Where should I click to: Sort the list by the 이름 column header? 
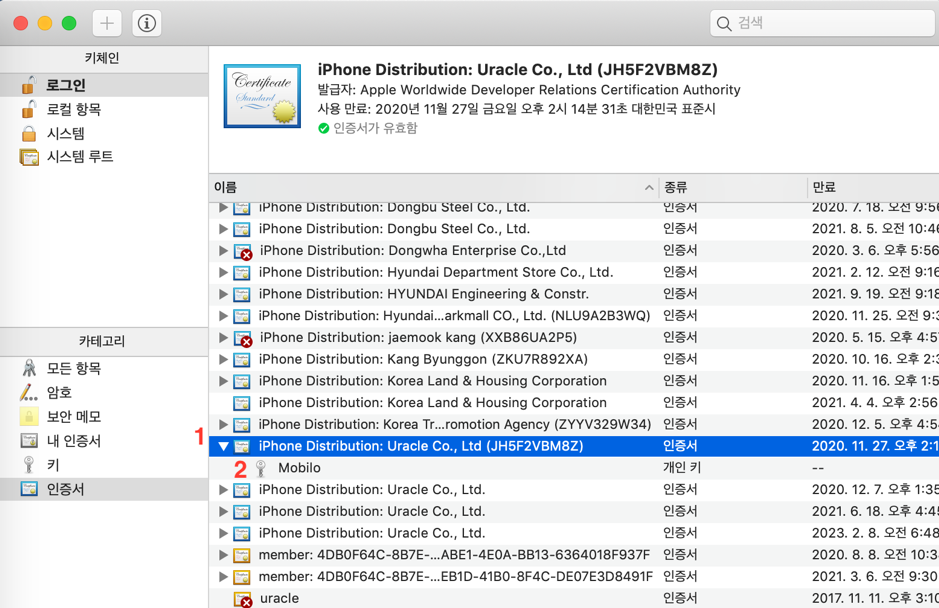pos(434,187)
